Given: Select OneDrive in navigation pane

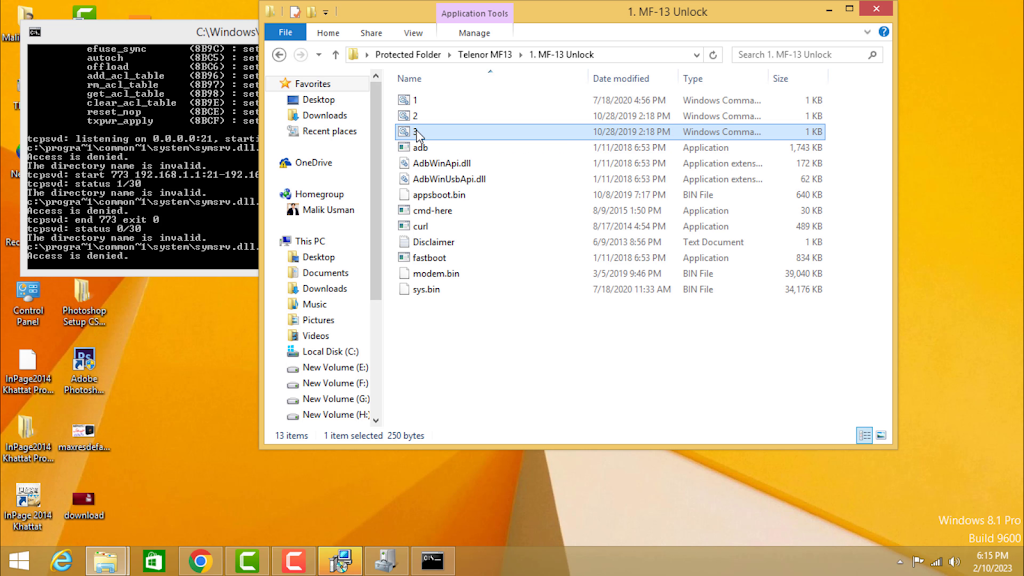Looking at the screenshot, I should point(313,163).
